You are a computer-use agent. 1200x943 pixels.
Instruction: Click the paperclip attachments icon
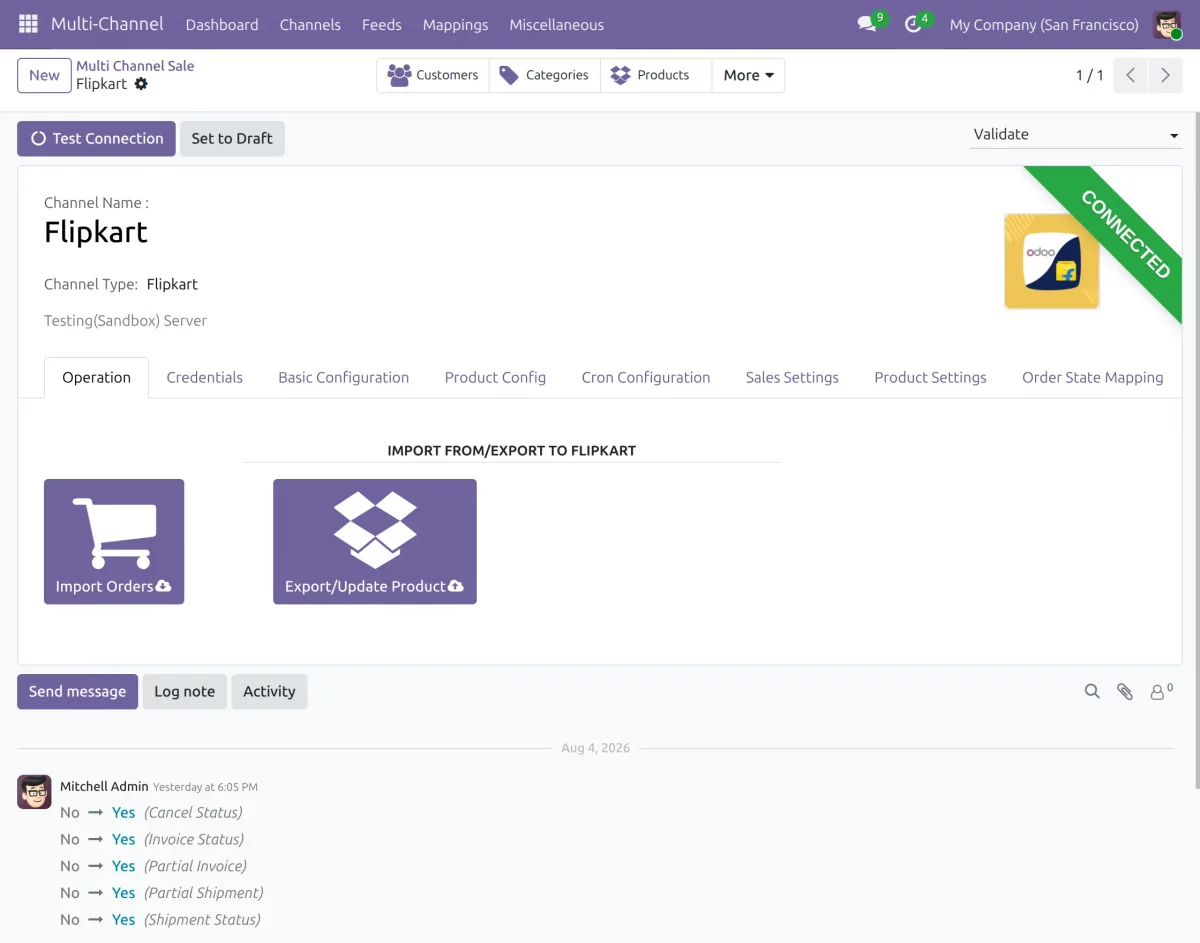pyautogui.click(x=1125, y=691)
